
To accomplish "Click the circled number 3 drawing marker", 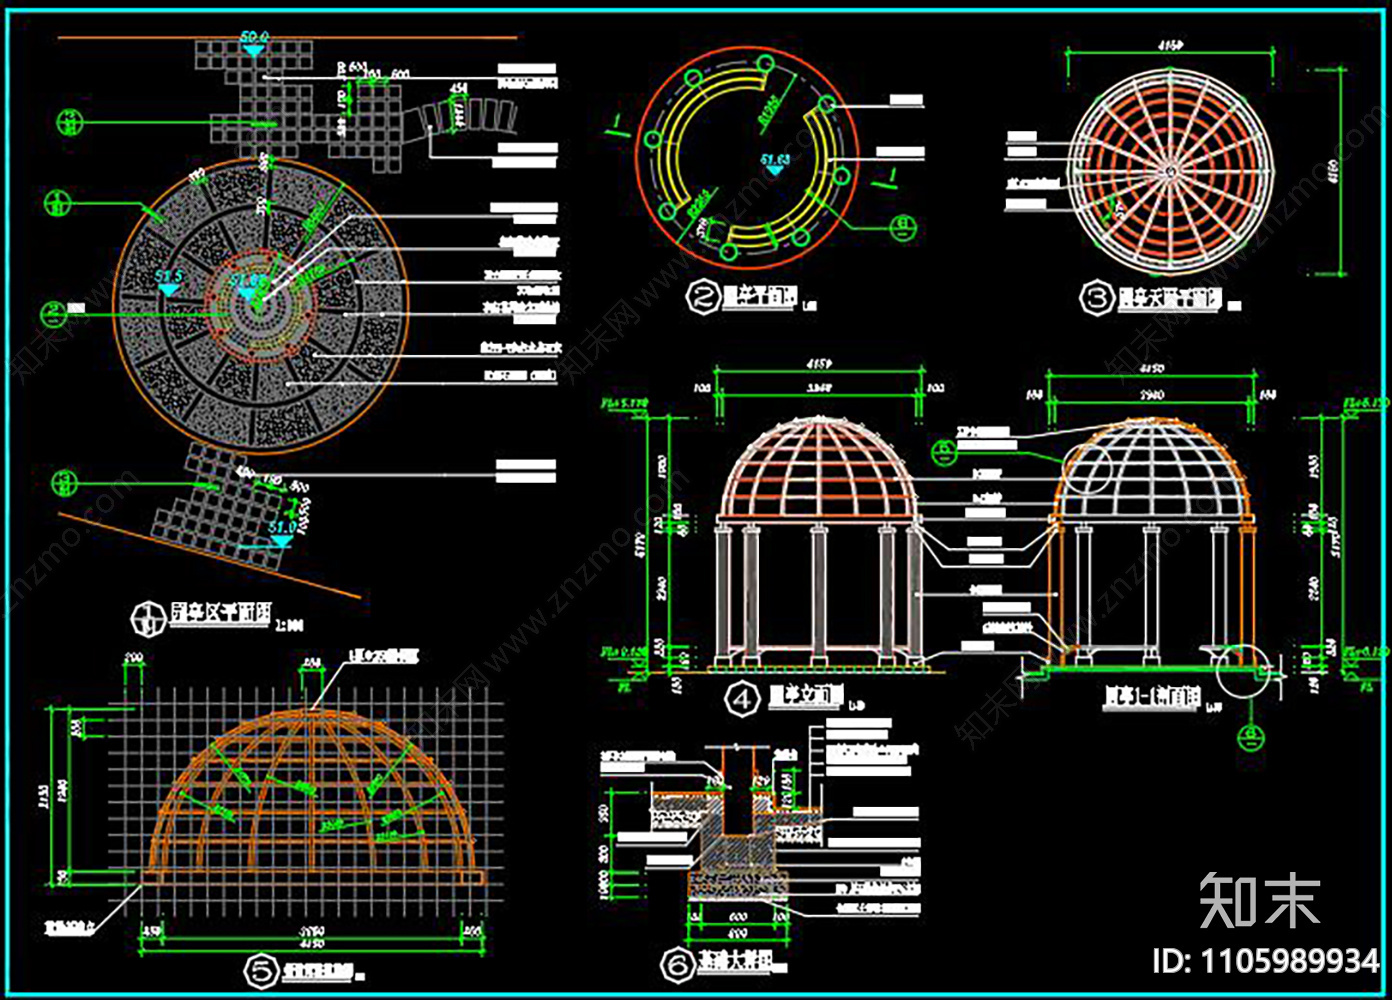I will click(x=1097, y=297).
